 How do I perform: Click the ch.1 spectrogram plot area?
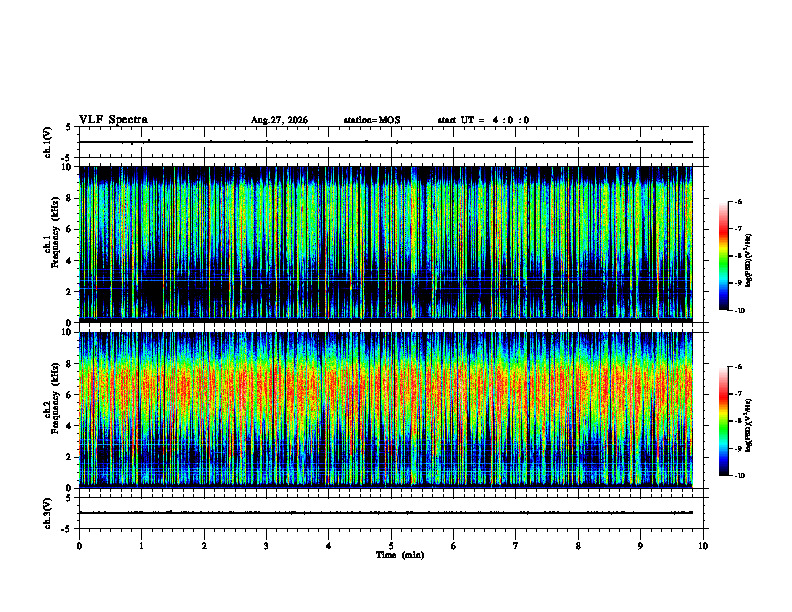tap(386, 243)
